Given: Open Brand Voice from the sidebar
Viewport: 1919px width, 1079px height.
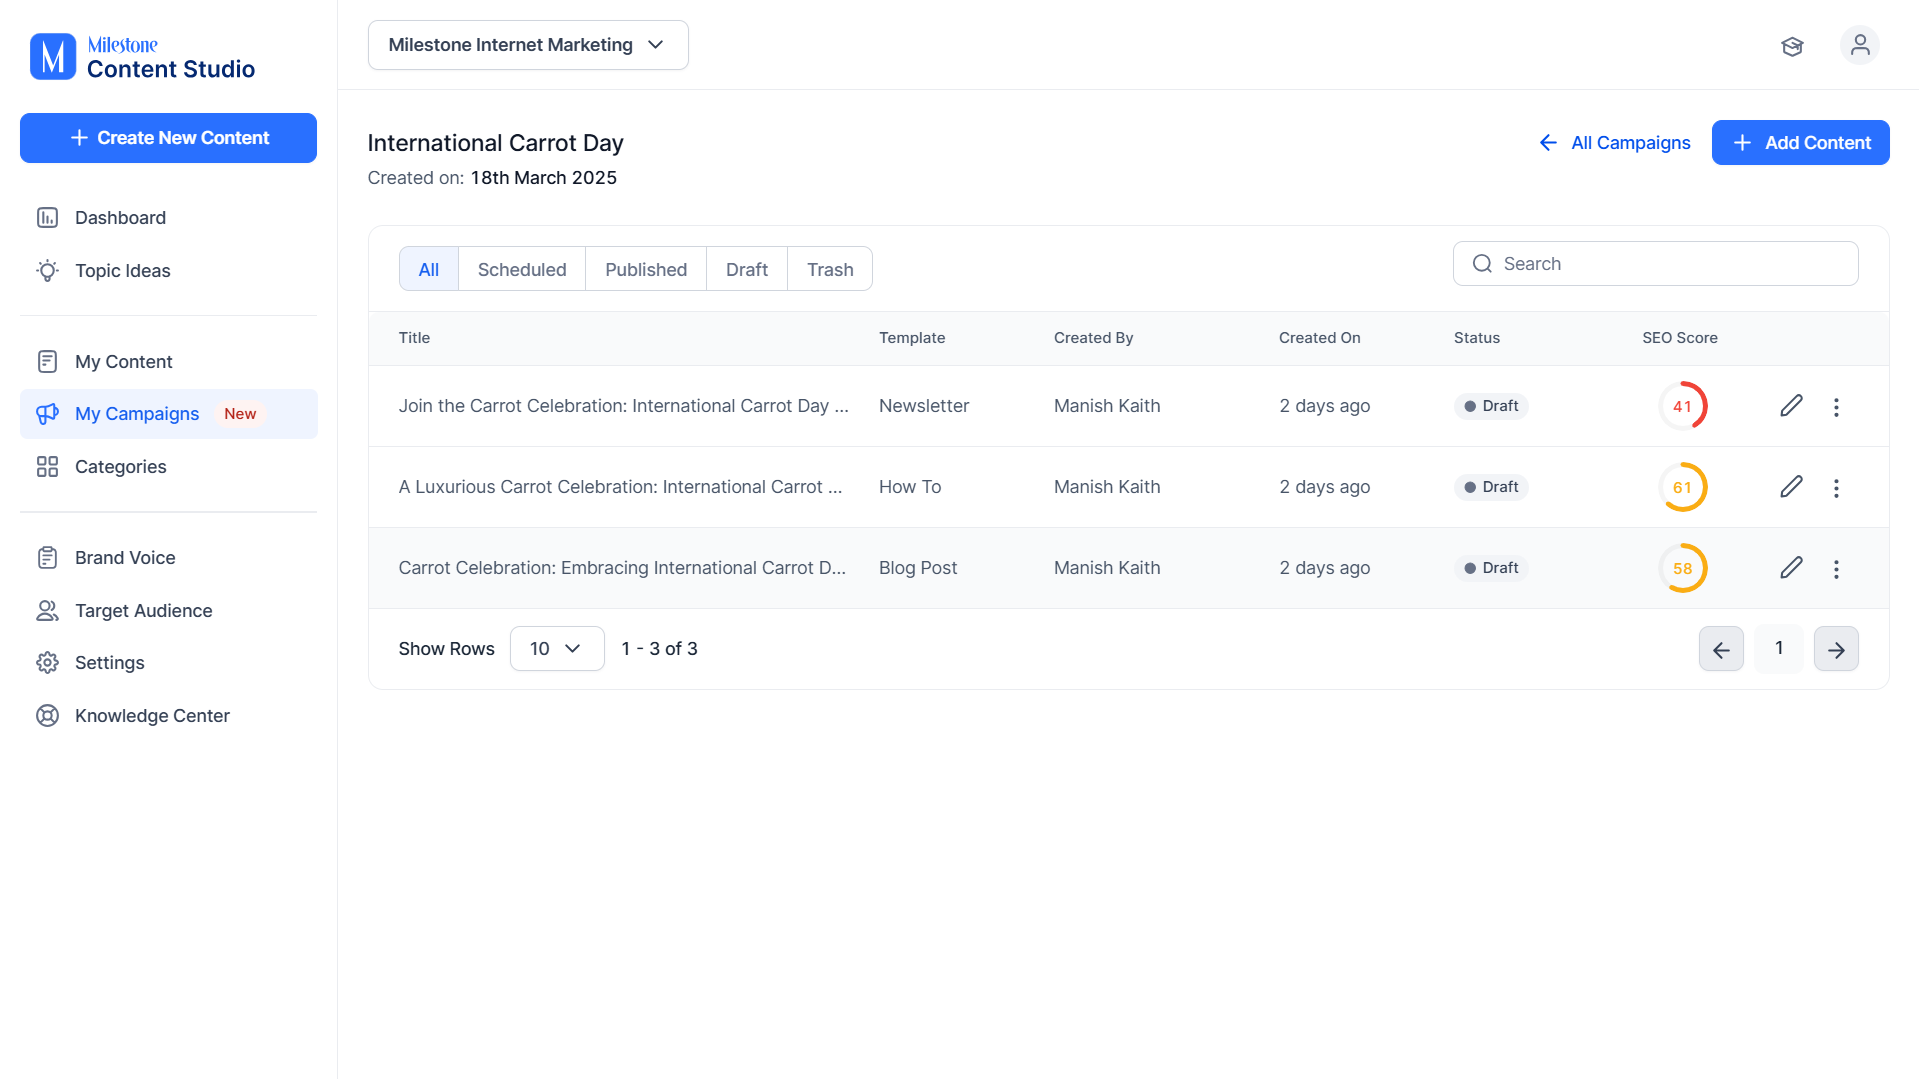Looking at the screenshot, I should 168,558.
